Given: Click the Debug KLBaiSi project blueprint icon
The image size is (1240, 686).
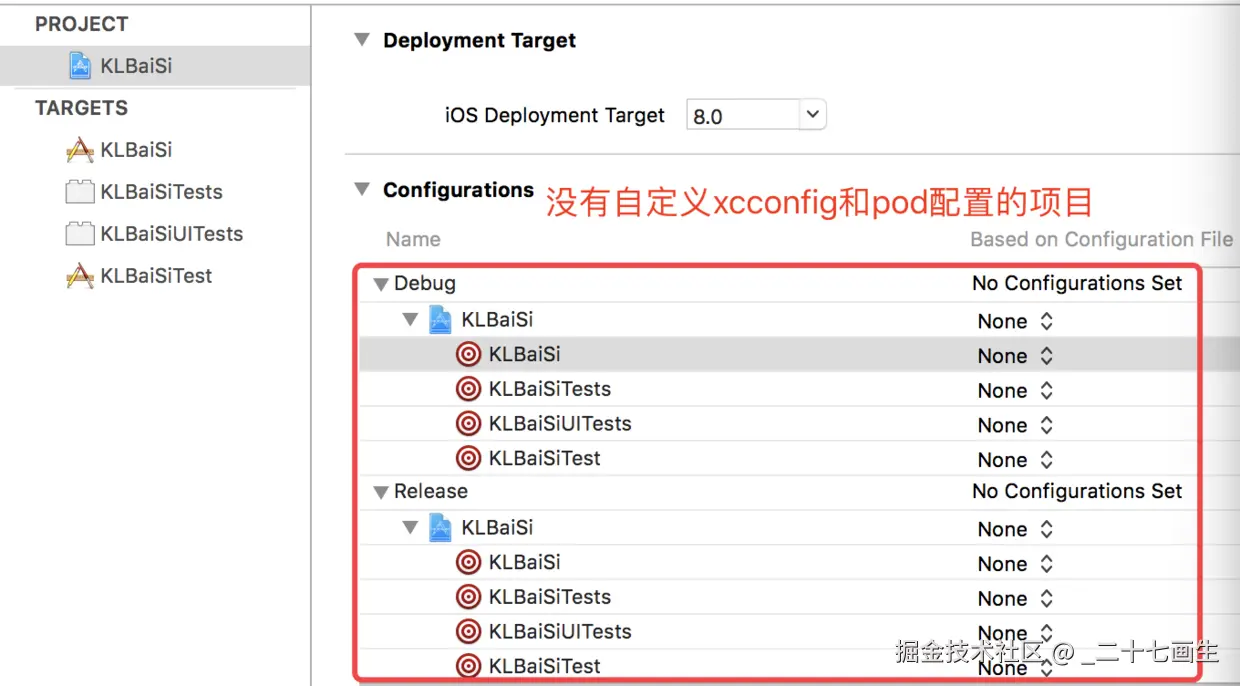Looking at the screenshot, I should pos(441,320).
